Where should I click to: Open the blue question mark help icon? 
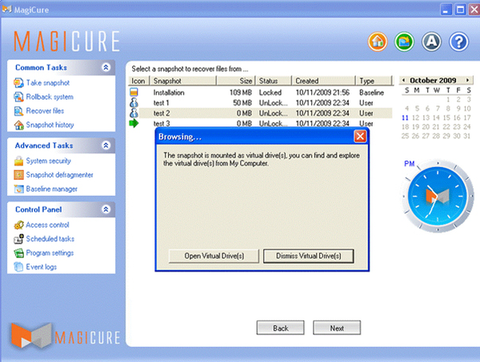(x=459, y=42)
